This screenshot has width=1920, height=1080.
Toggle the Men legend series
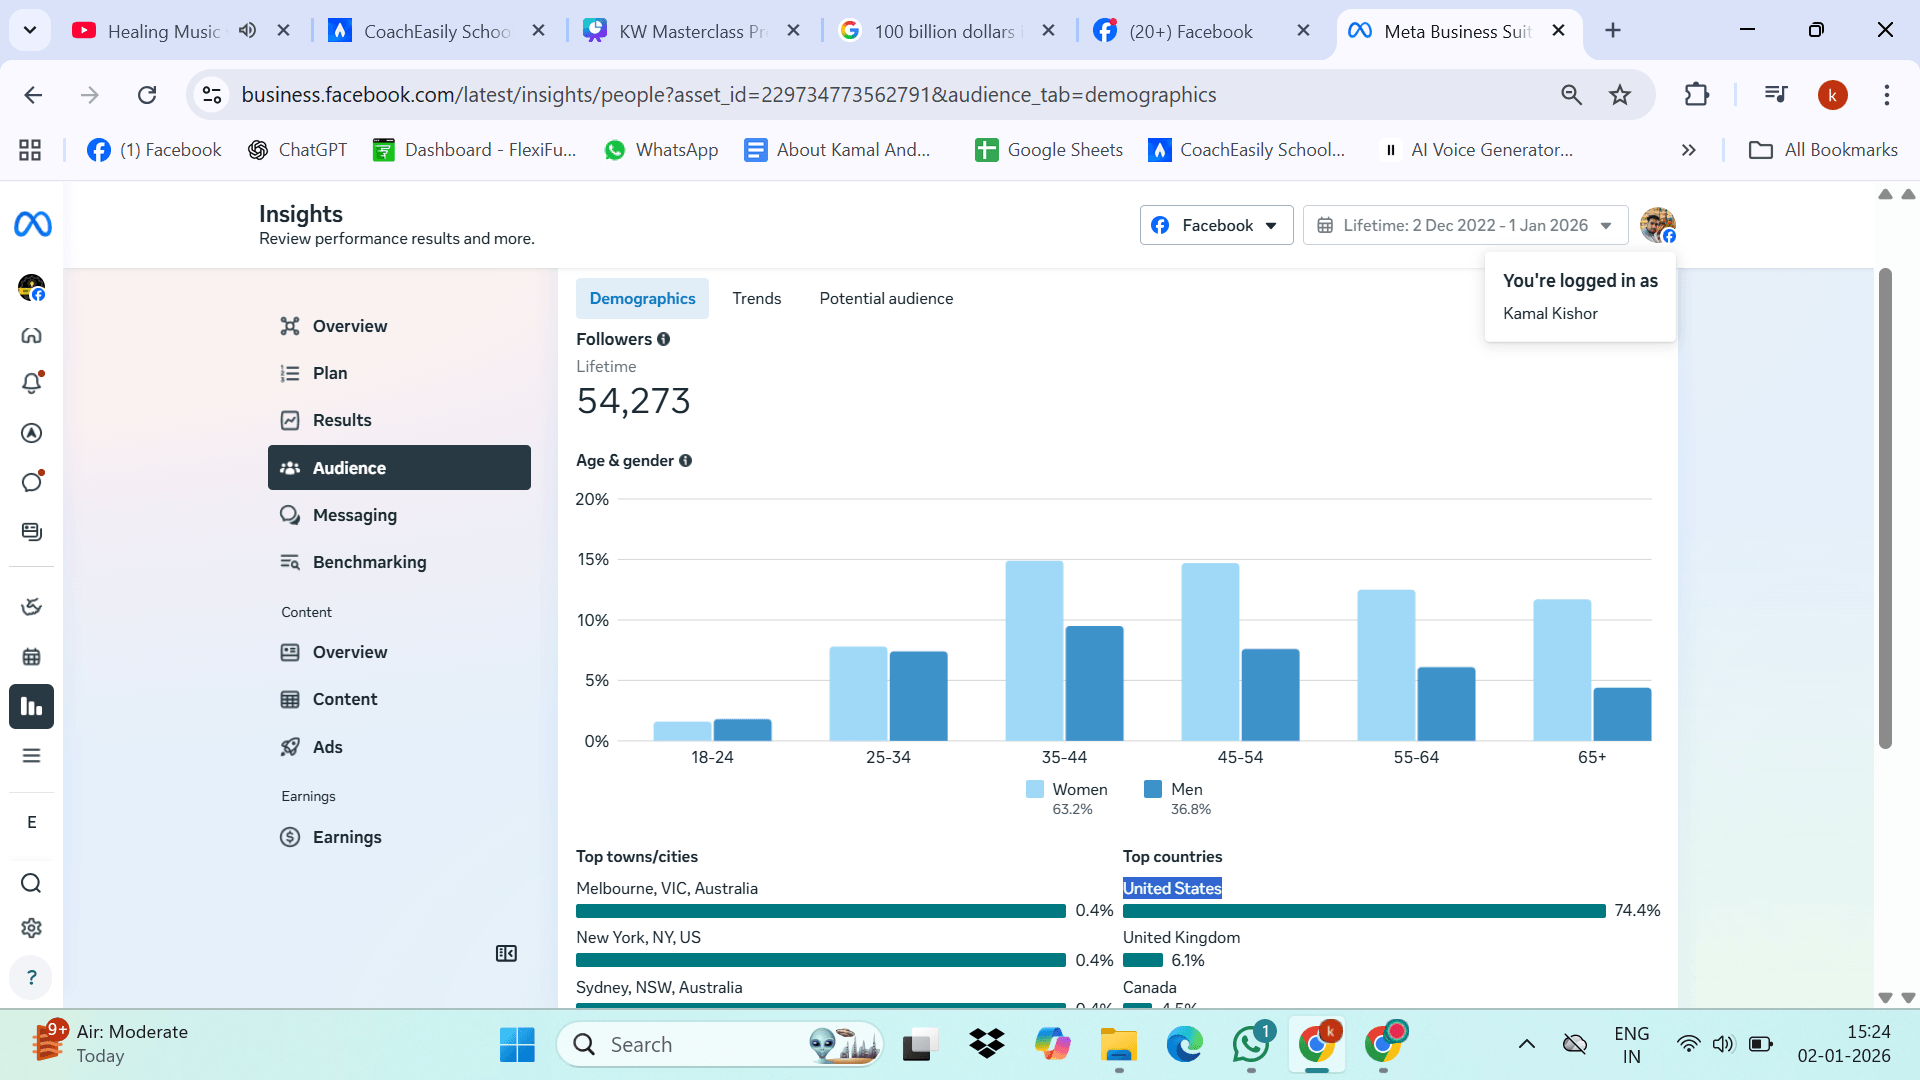(1173, 789)
